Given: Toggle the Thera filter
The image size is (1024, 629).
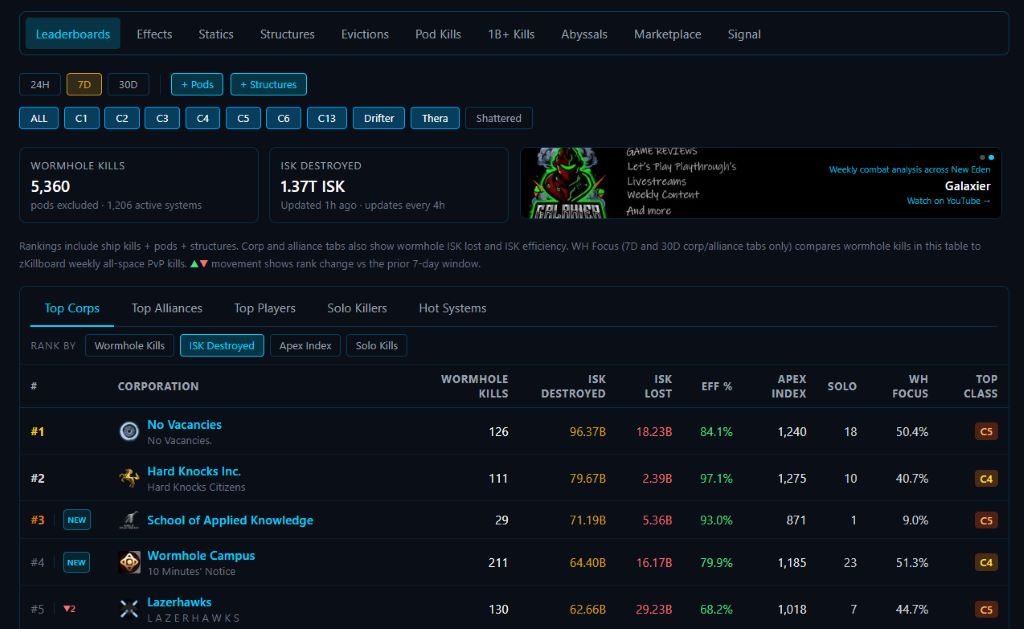Looking at the screenshot, I should click(x=435, y=118).
